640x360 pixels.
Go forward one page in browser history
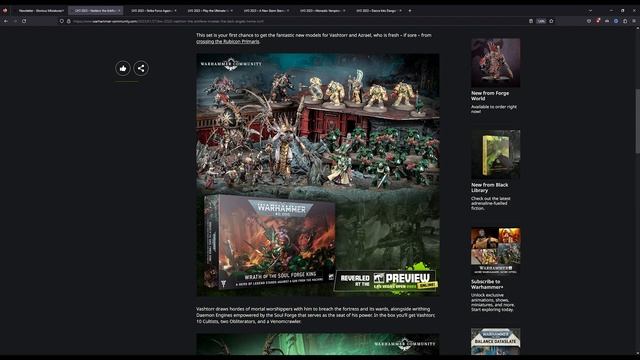pos(15,21)
